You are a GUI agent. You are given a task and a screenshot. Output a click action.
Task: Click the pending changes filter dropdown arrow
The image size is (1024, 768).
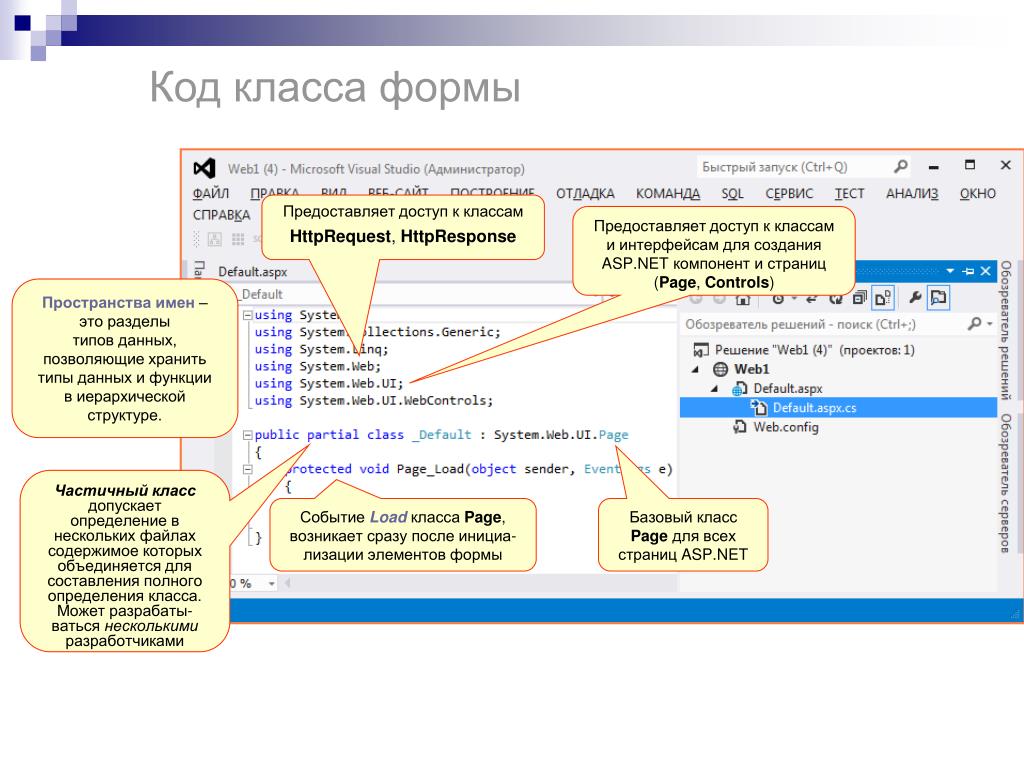tap(794, 299)
